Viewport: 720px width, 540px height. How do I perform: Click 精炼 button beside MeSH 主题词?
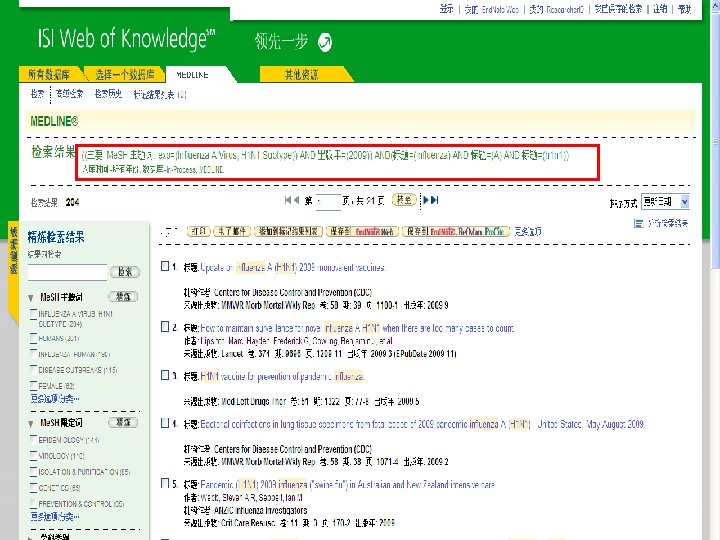123,297
